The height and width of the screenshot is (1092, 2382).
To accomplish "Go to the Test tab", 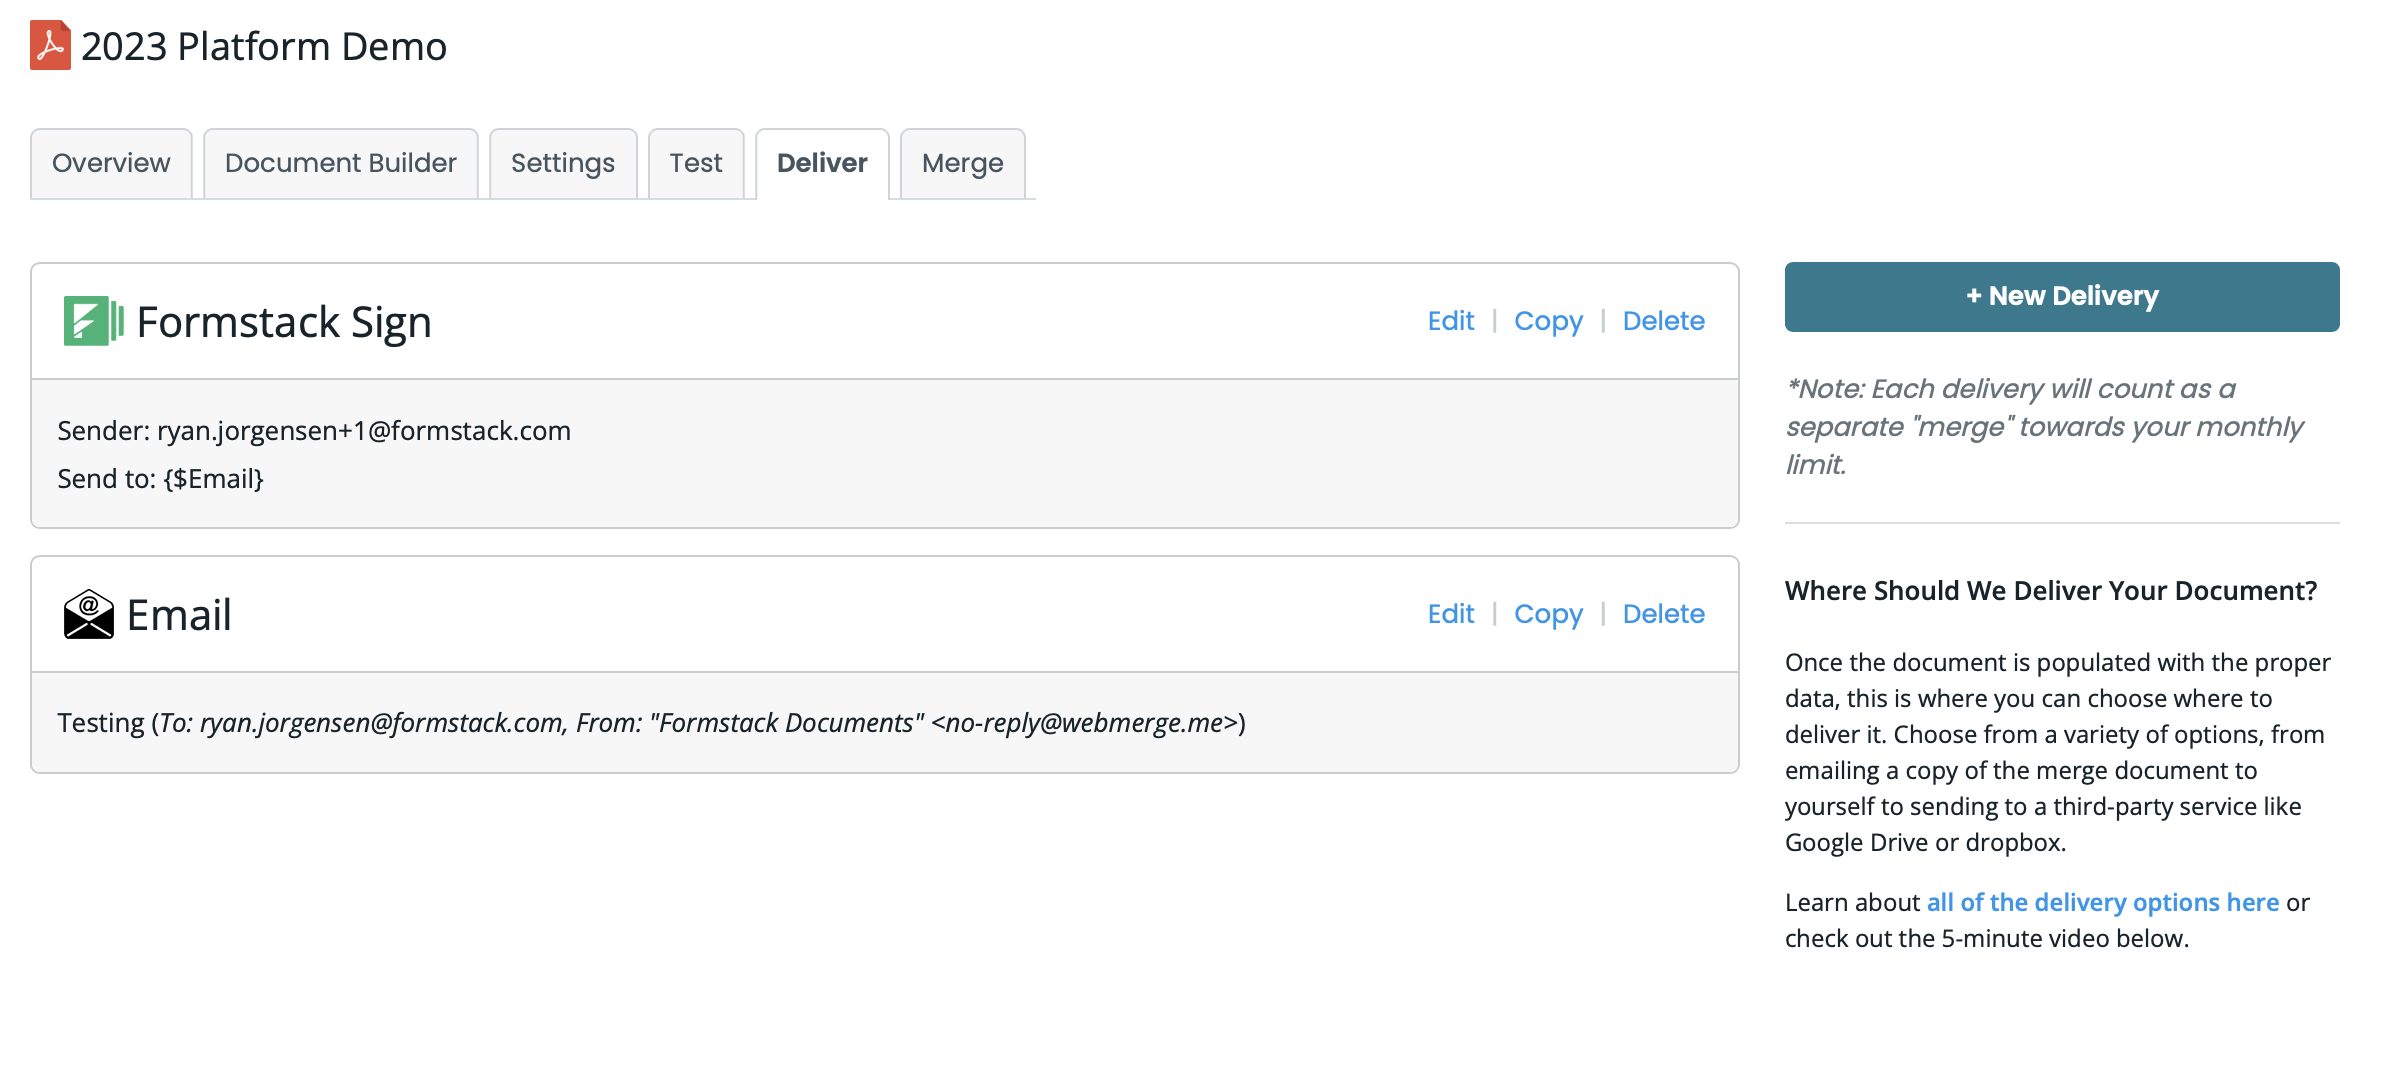I will tap(696, 163).
